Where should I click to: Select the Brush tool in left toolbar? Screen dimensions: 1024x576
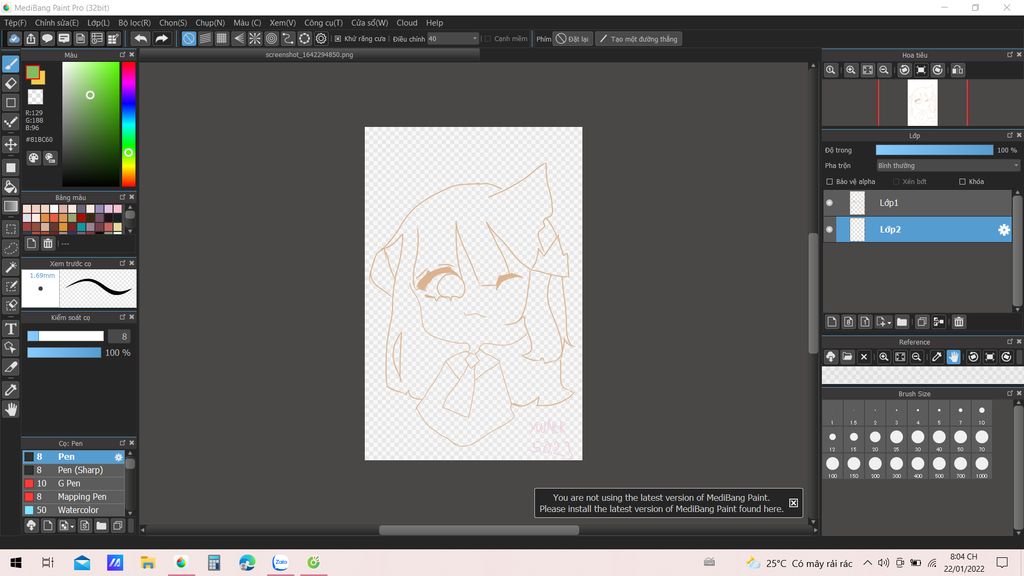coord(10,64)
